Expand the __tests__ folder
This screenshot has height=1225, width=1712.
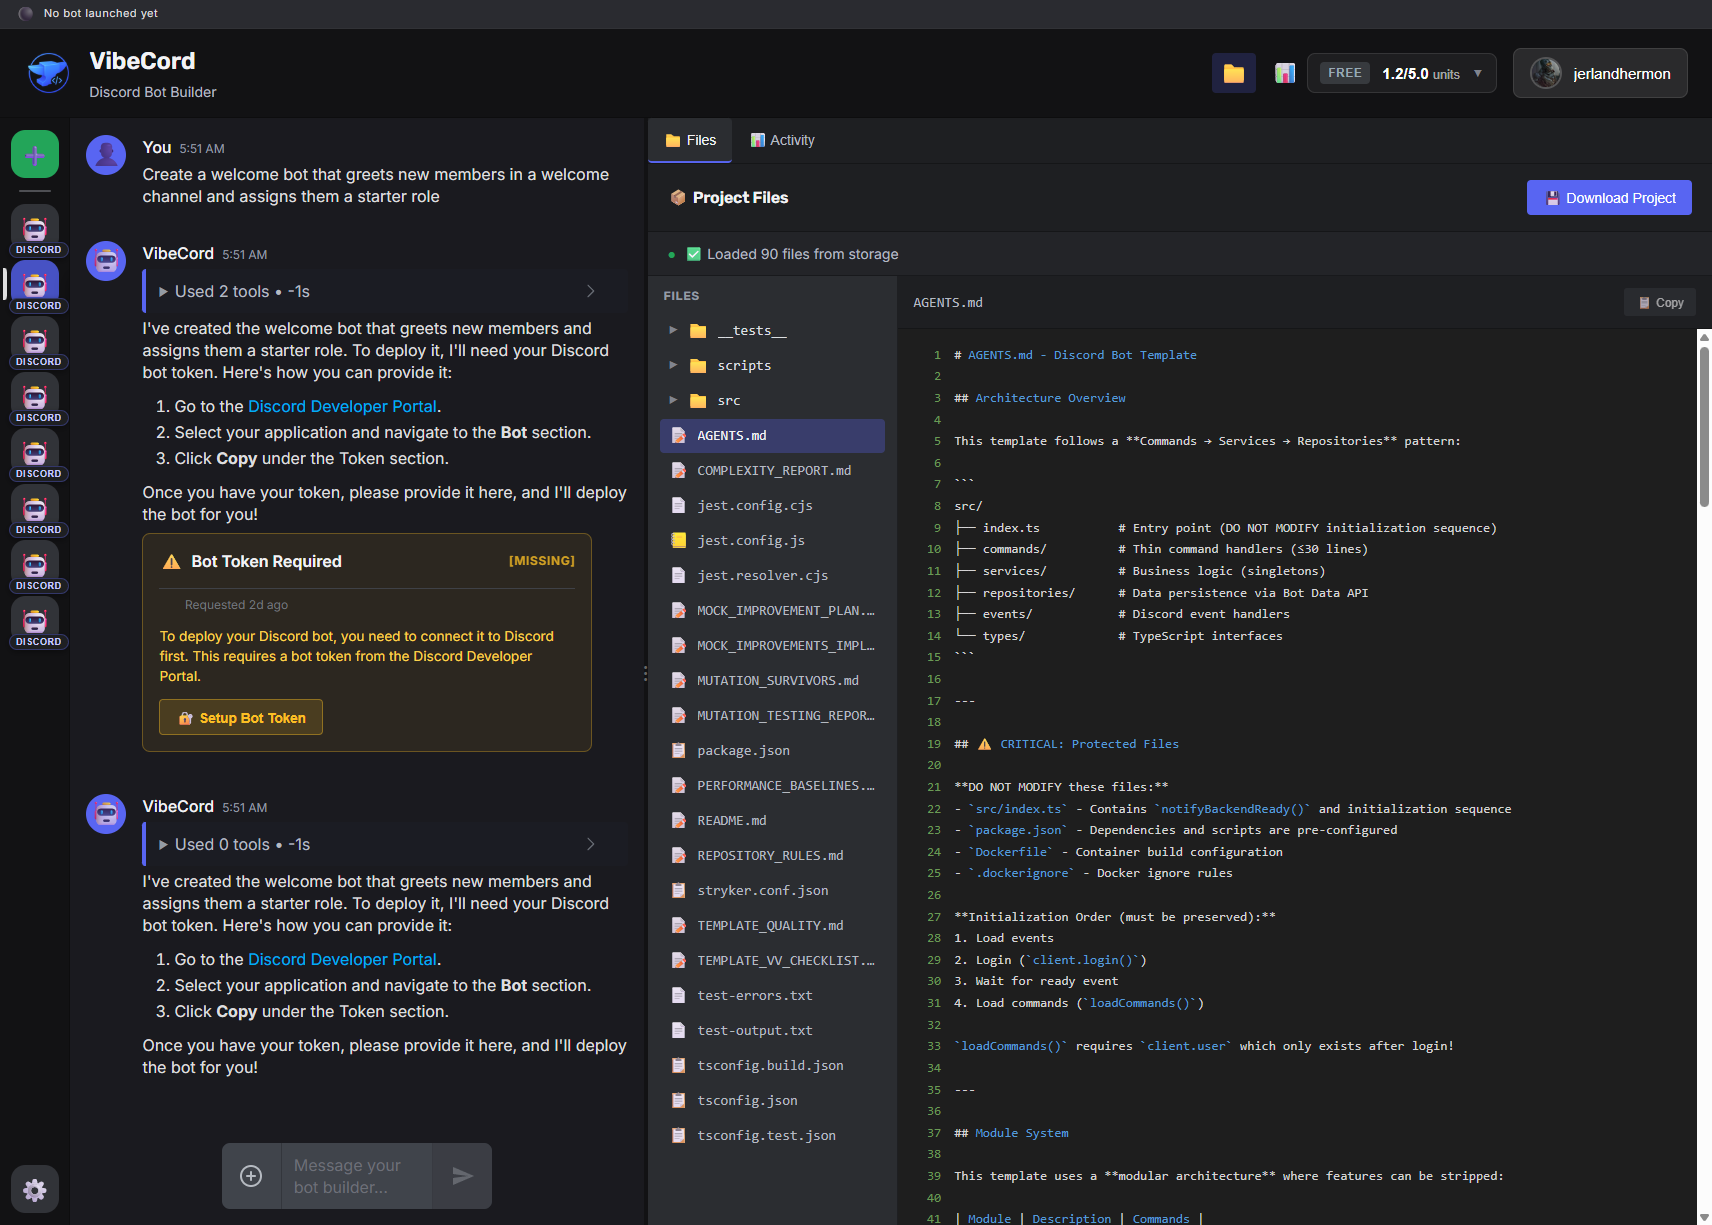click(673, 330)
